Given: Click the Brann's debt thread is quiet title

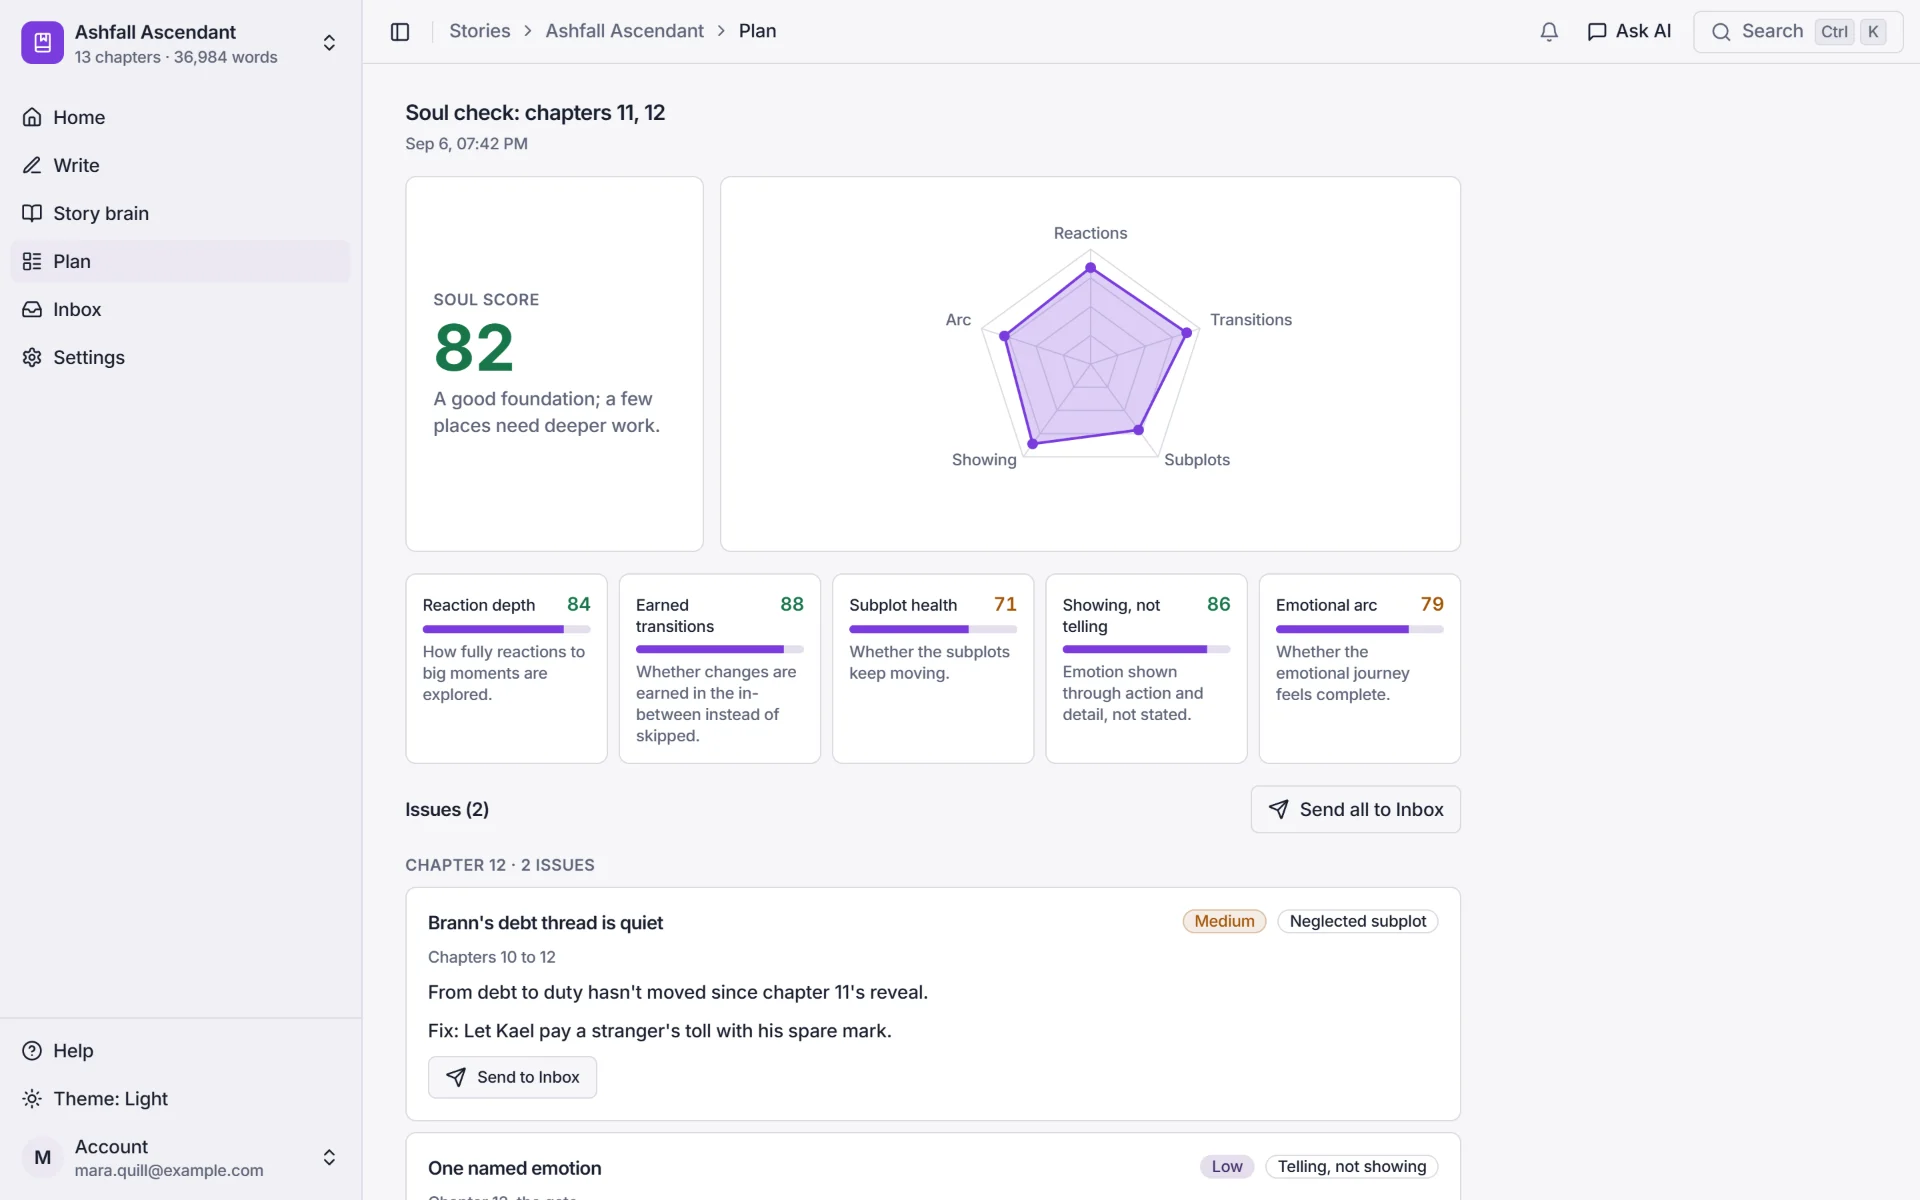Looking at the screenshot, I should pos(545,923).
